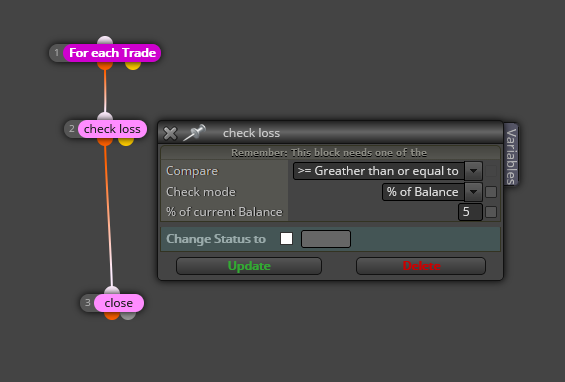Click the red Delete button

tap(421, 266)
